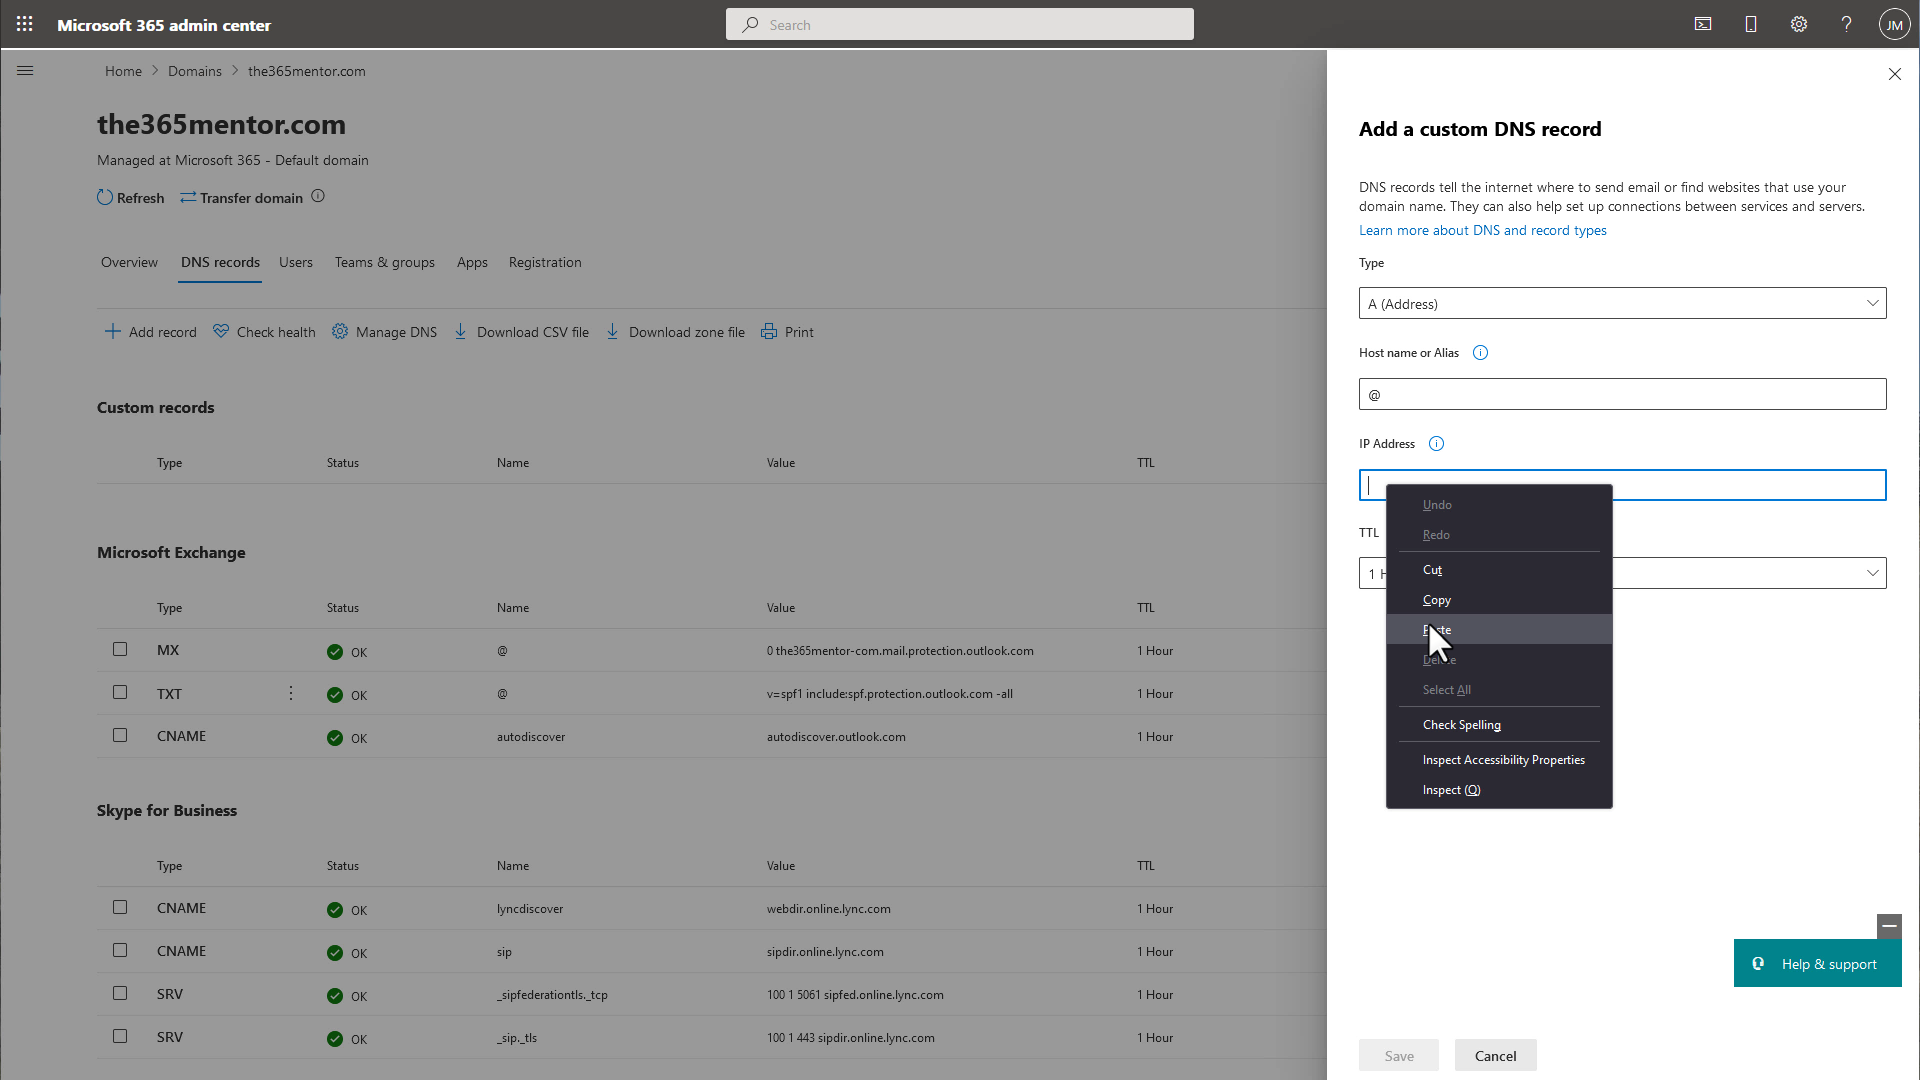Image resolution: width=1920 pixels, height=1080 pixels.
Task: Select the lyncdiscover CNAME checkbox
Action: point(120,907)
